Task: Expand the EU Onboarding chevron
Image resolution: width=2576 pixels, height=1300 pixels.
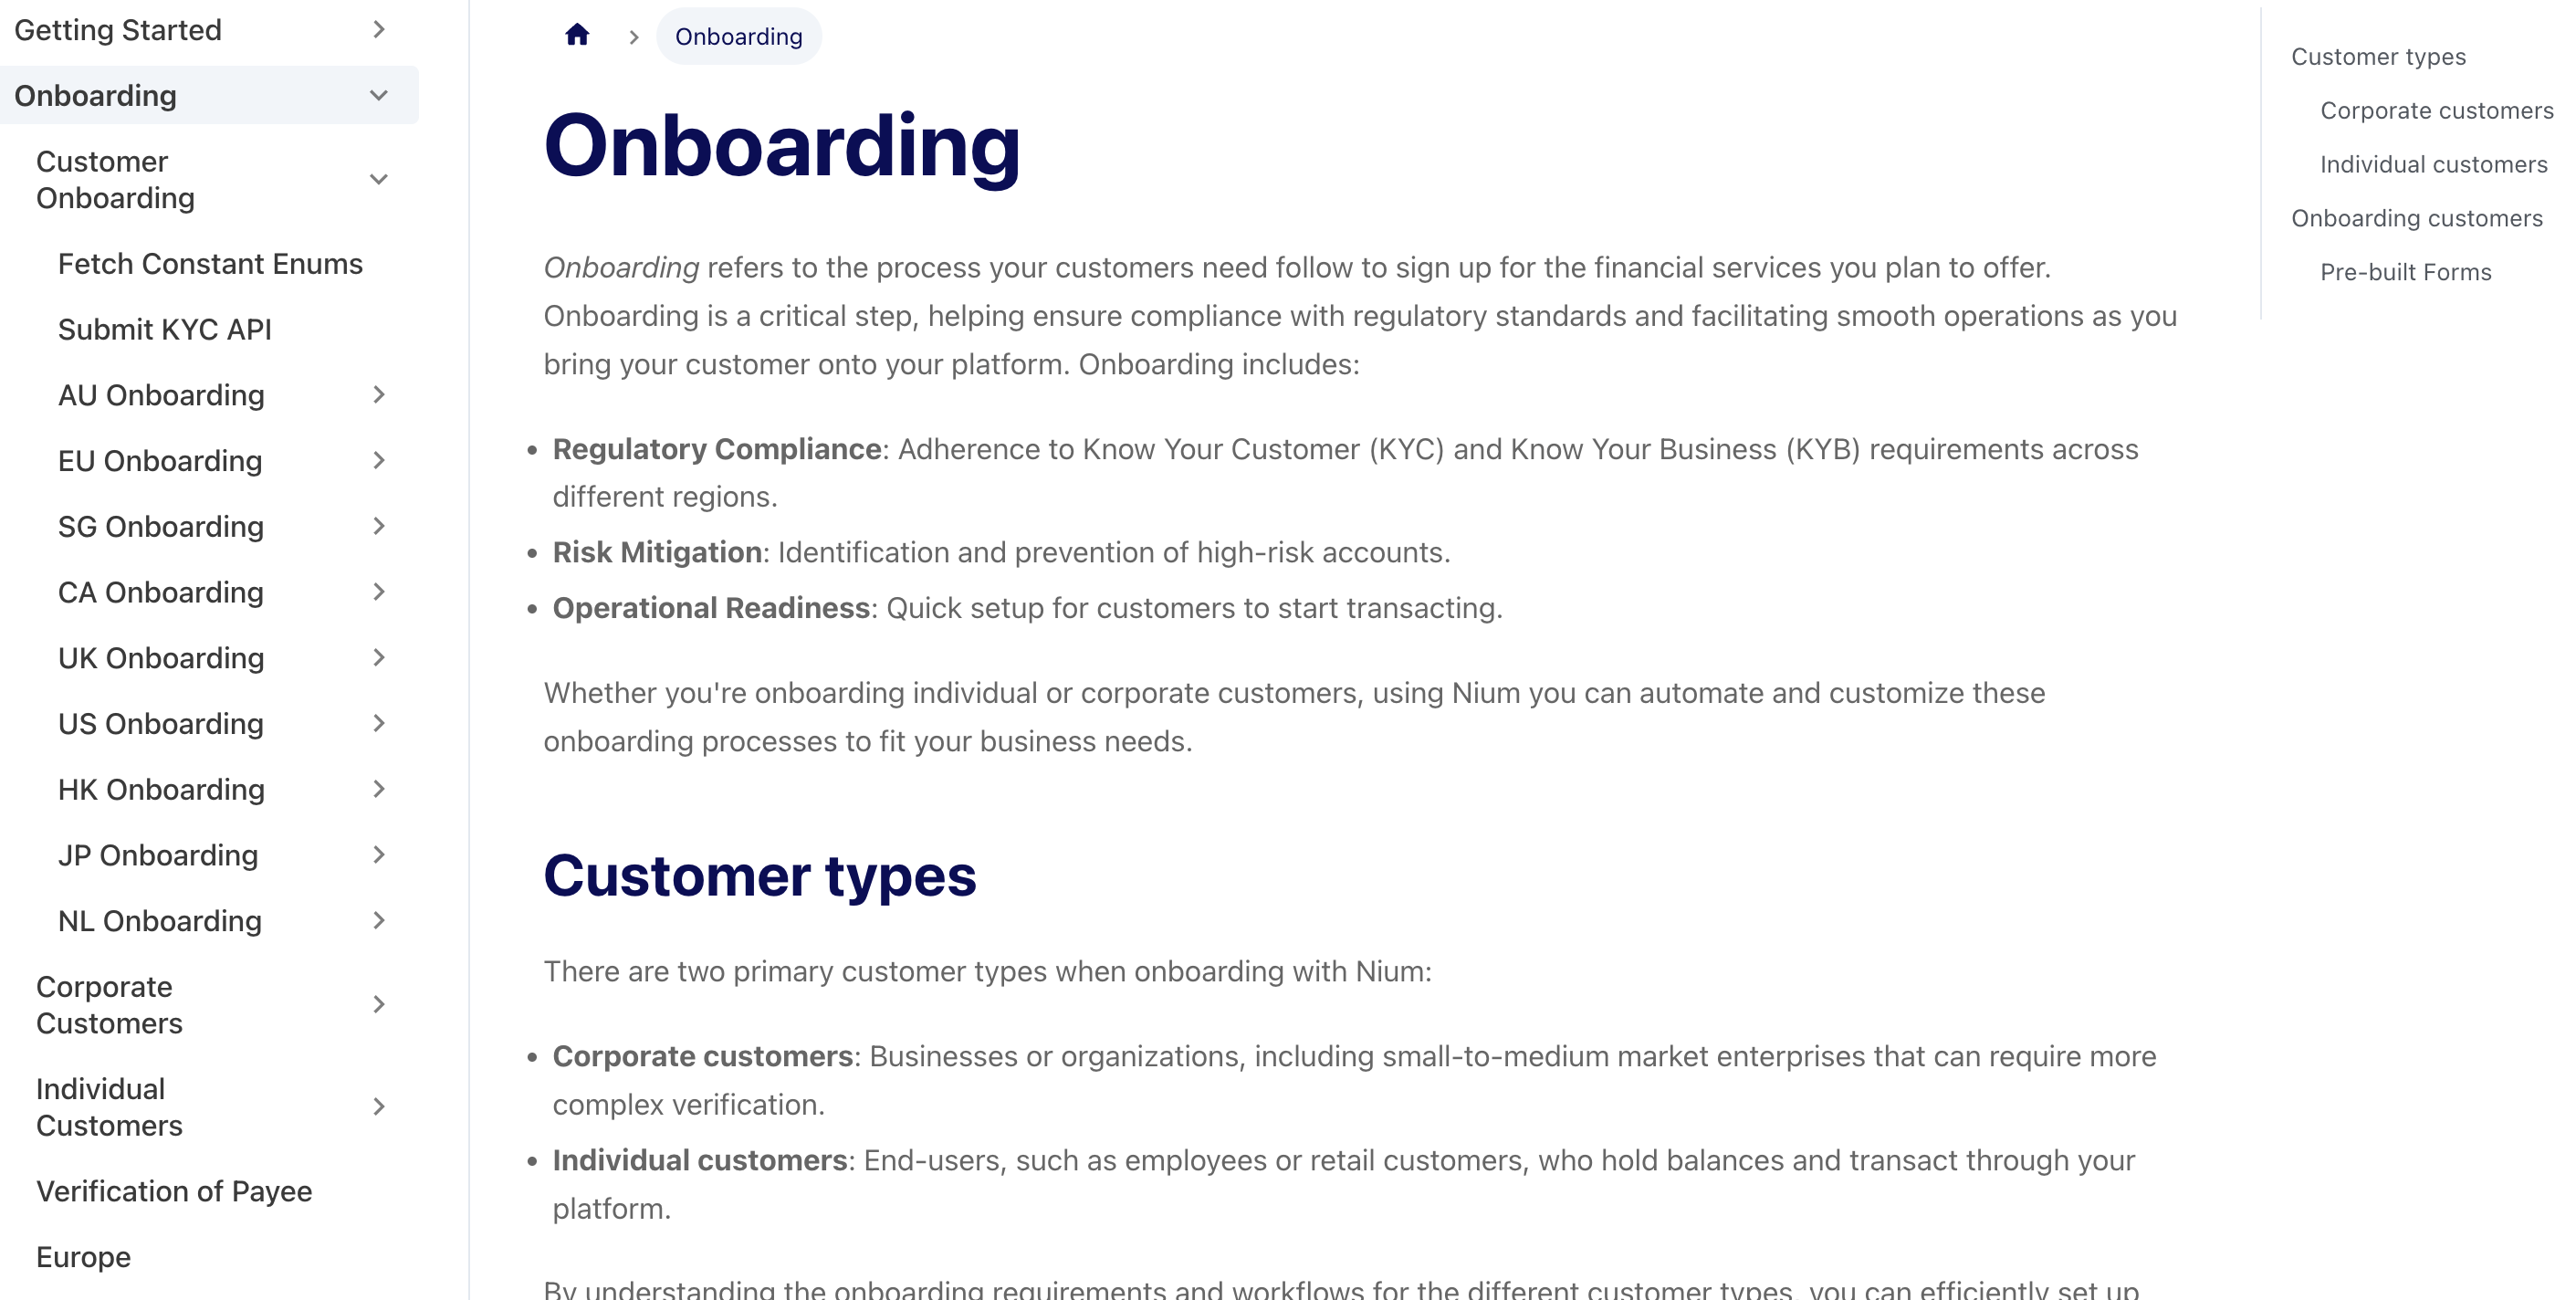Action: click(x=378, y=461)
